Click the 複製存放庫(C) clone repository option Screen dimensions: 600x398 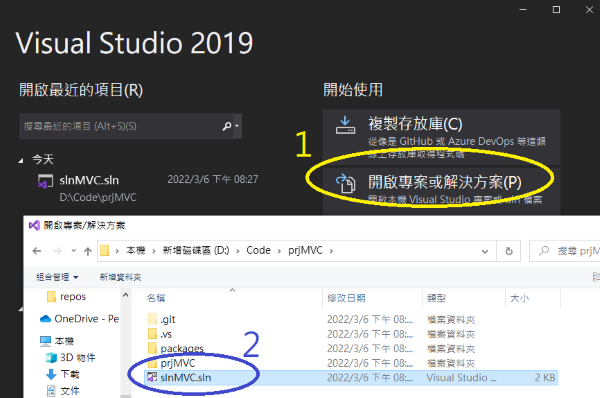point(442,137)
